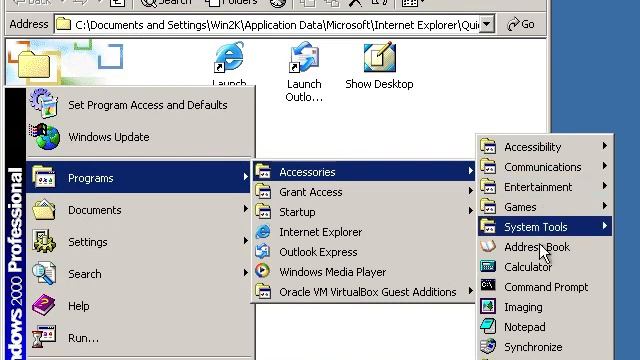Viewport: 640px width, 360px height.
Task: Click the Outlook Express menu icon
Action: 263,251
